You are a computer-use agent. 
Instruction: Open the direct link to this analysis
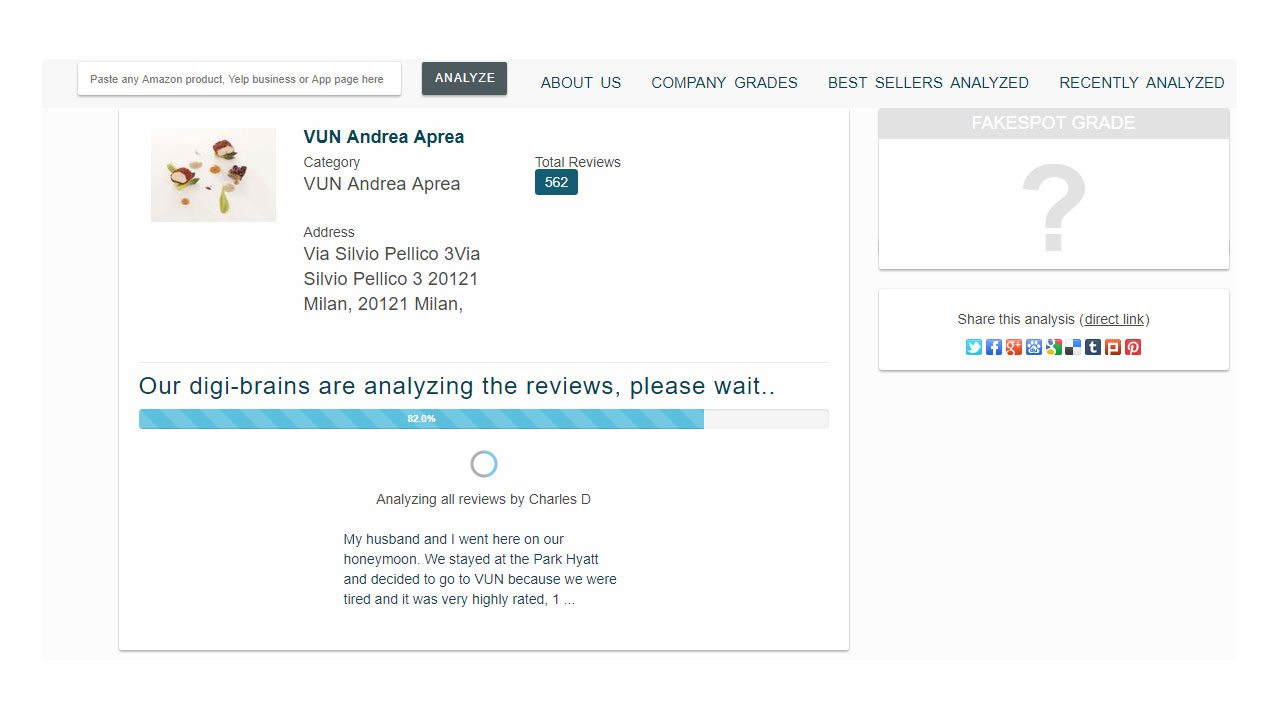1114,319
